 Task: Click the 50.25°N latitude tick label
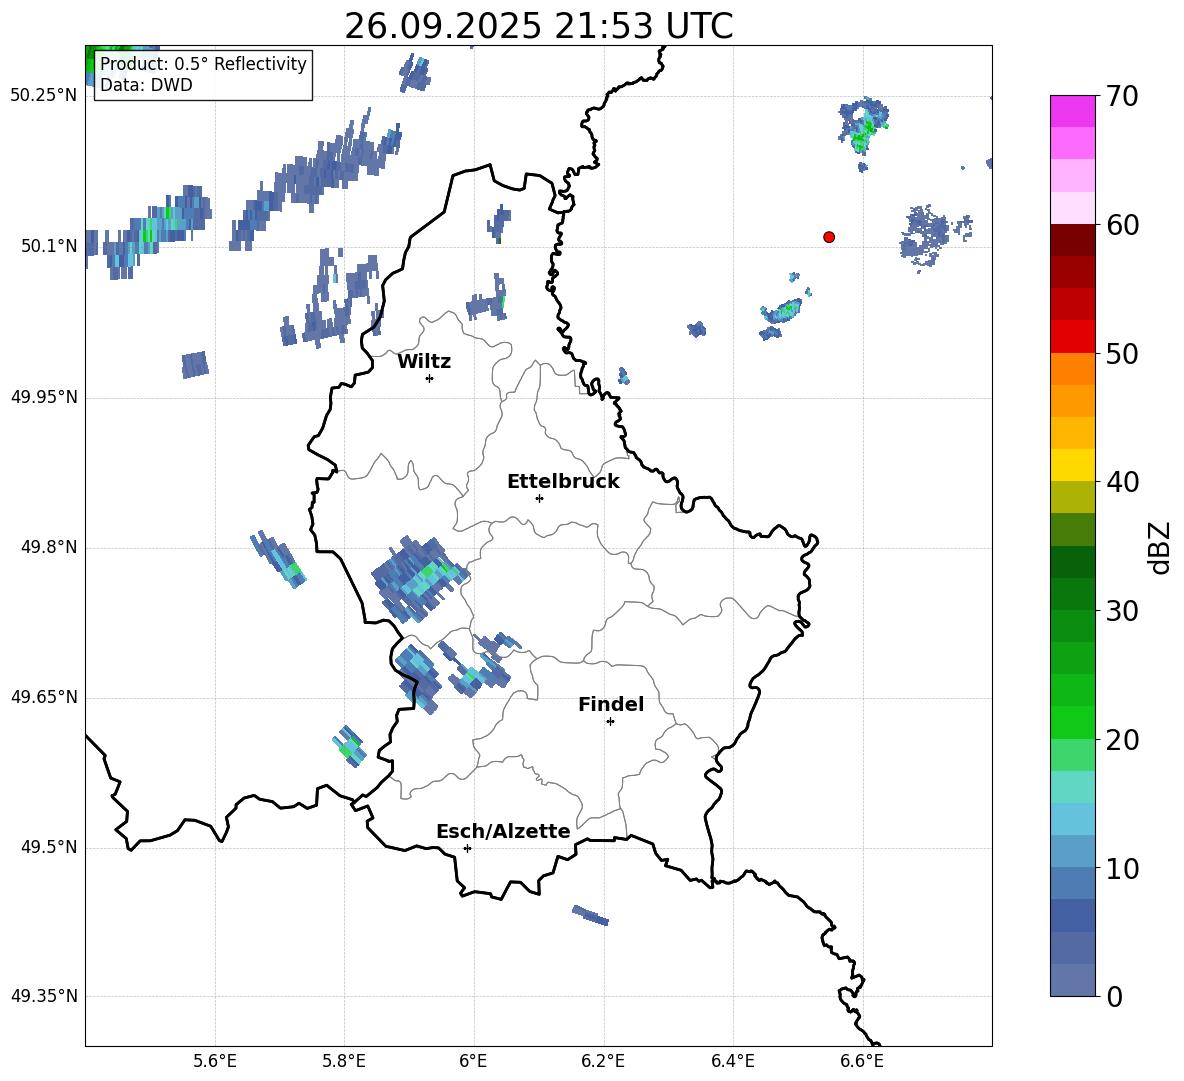point(43,96)
